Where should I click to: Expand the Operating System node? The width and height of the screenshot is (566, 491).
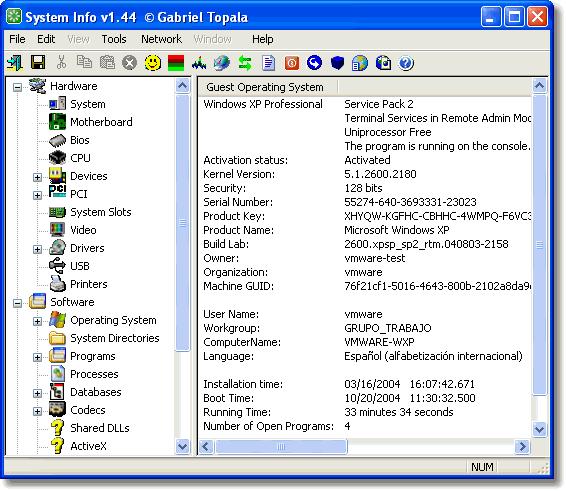tap(37, 321)
